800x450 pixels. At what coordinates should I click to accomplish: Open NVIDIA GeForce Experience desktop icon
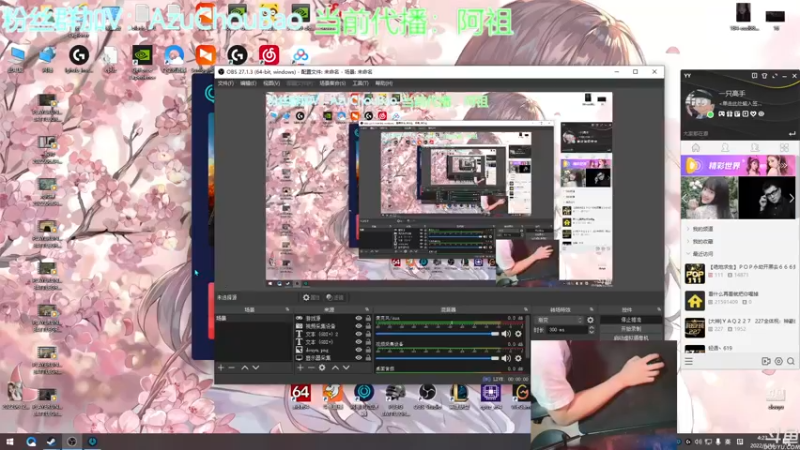pos(142,59)
